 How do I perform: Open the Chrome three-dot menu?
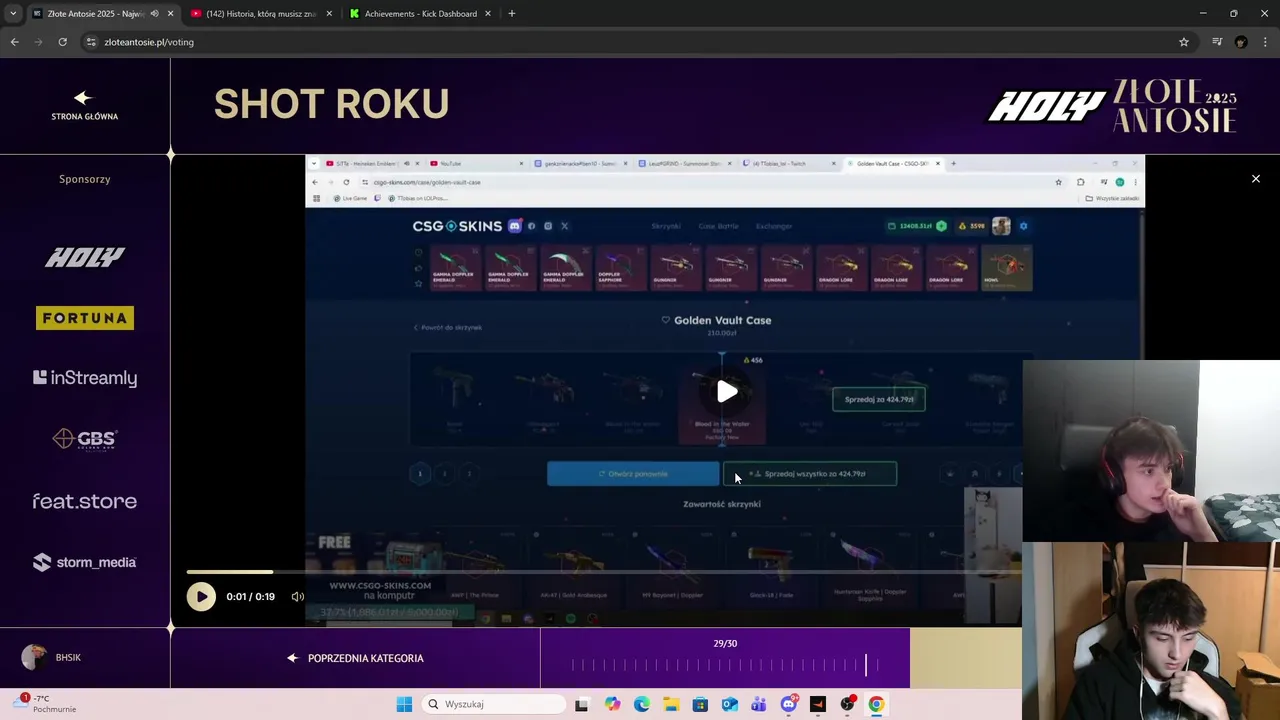tap(1266, 42)
